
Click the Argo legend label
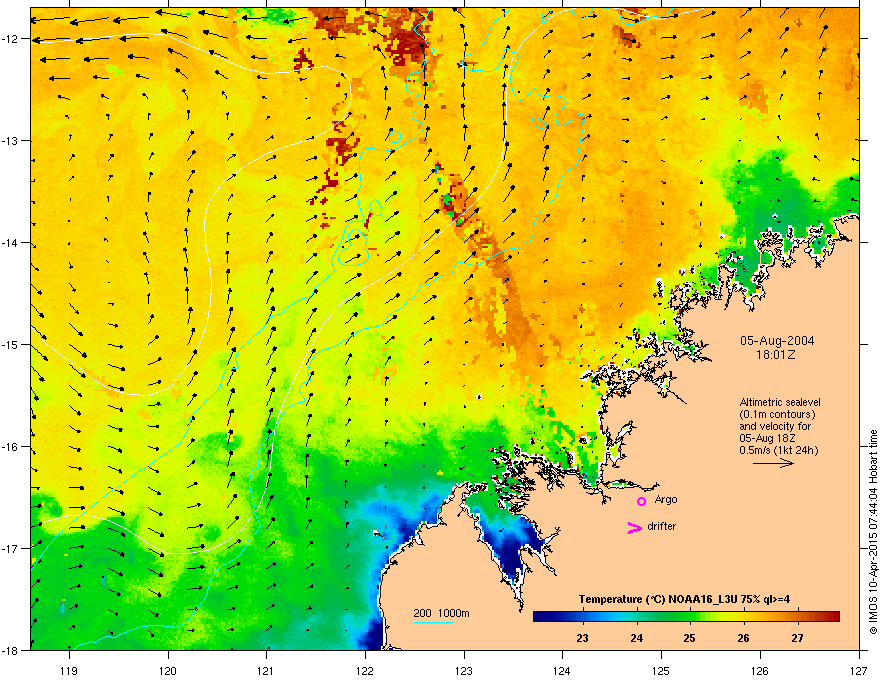[666, 500]
